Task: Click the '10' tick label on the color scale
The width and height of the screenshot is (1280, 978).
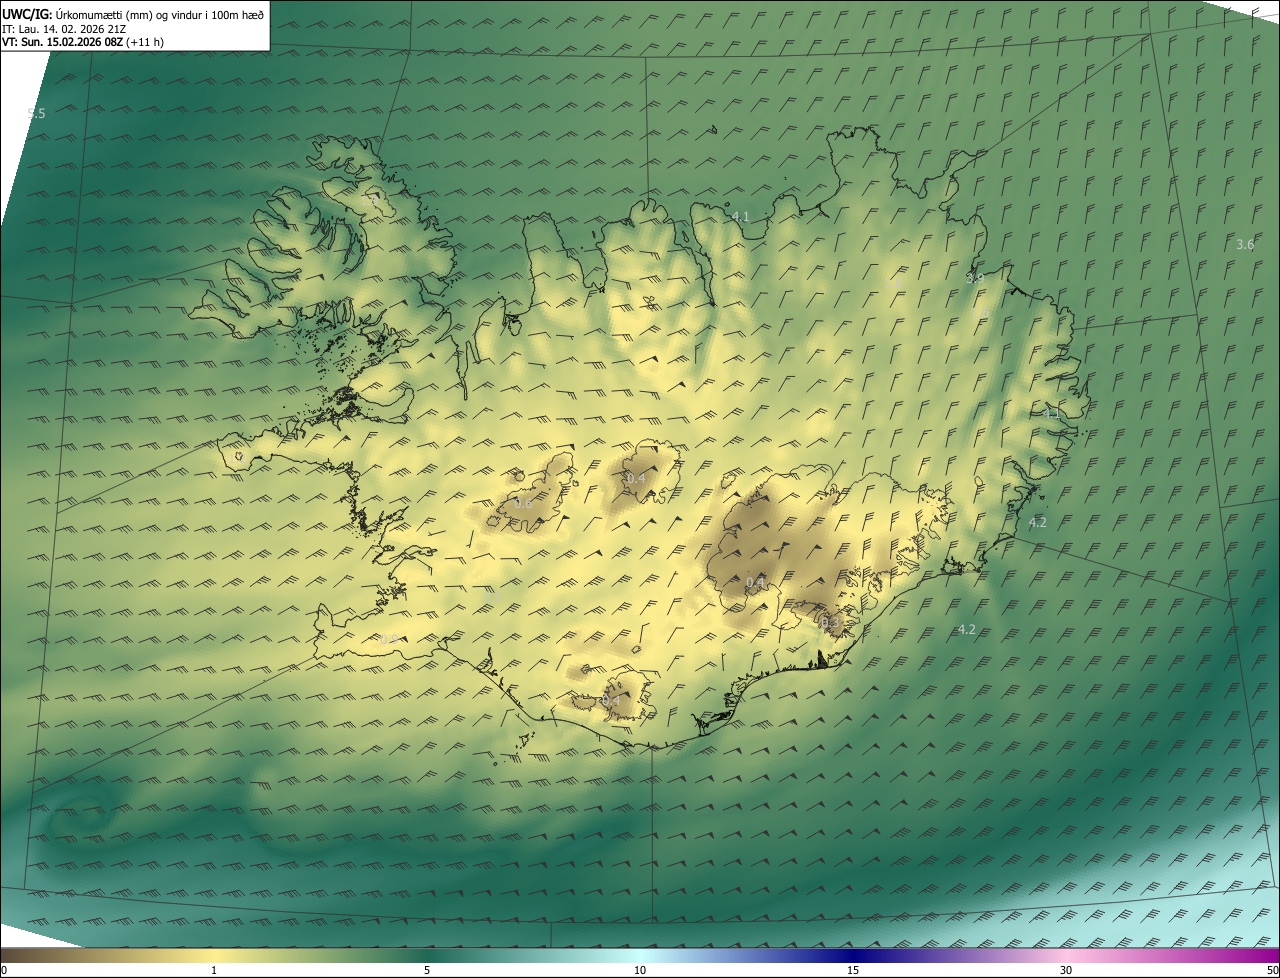Action: tap(640, 971)
